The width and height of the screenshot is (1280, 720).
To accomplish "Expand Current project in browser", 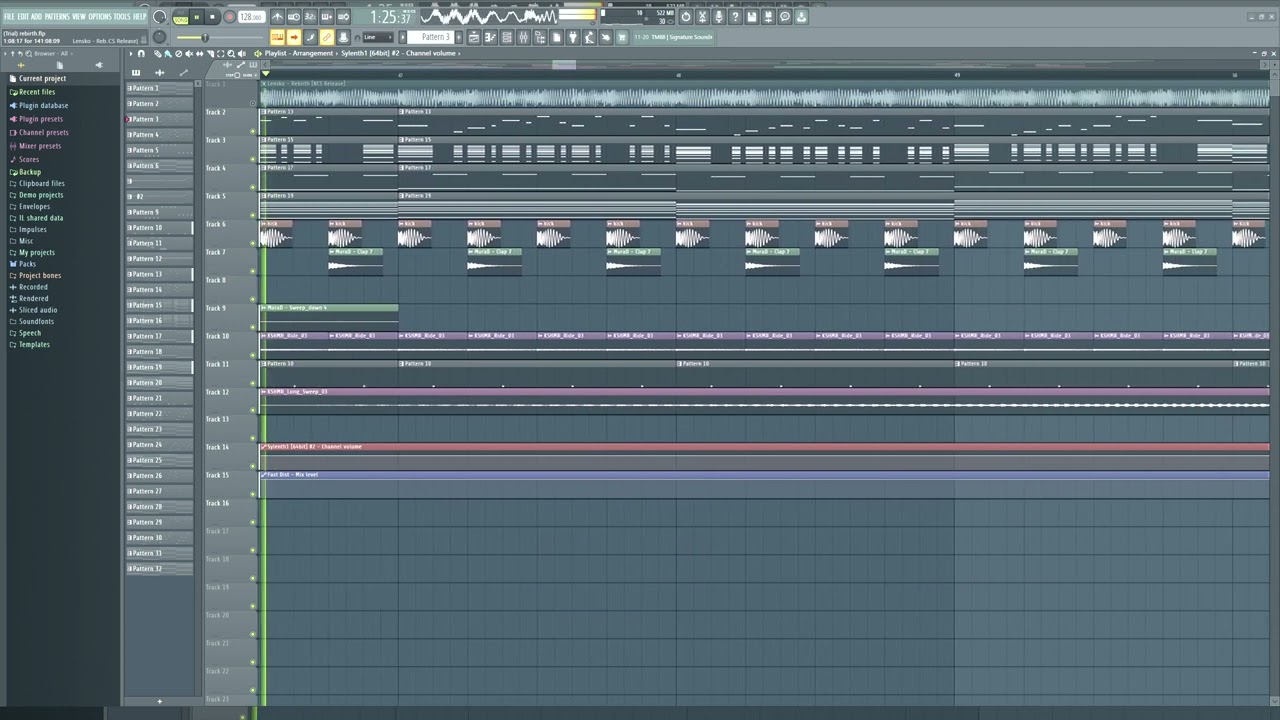I will pyautogui.click(x=42, y=78).
